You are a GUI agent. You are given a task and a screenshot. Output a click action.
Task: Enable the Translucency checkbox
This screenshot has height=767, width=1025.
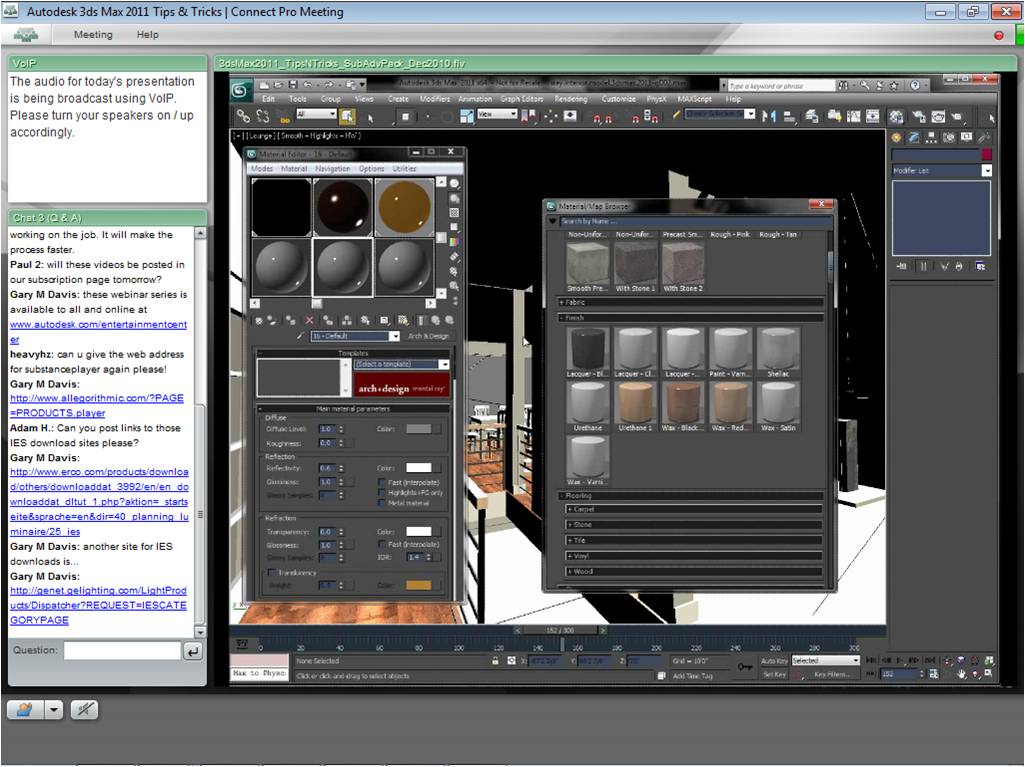(271, 573)
